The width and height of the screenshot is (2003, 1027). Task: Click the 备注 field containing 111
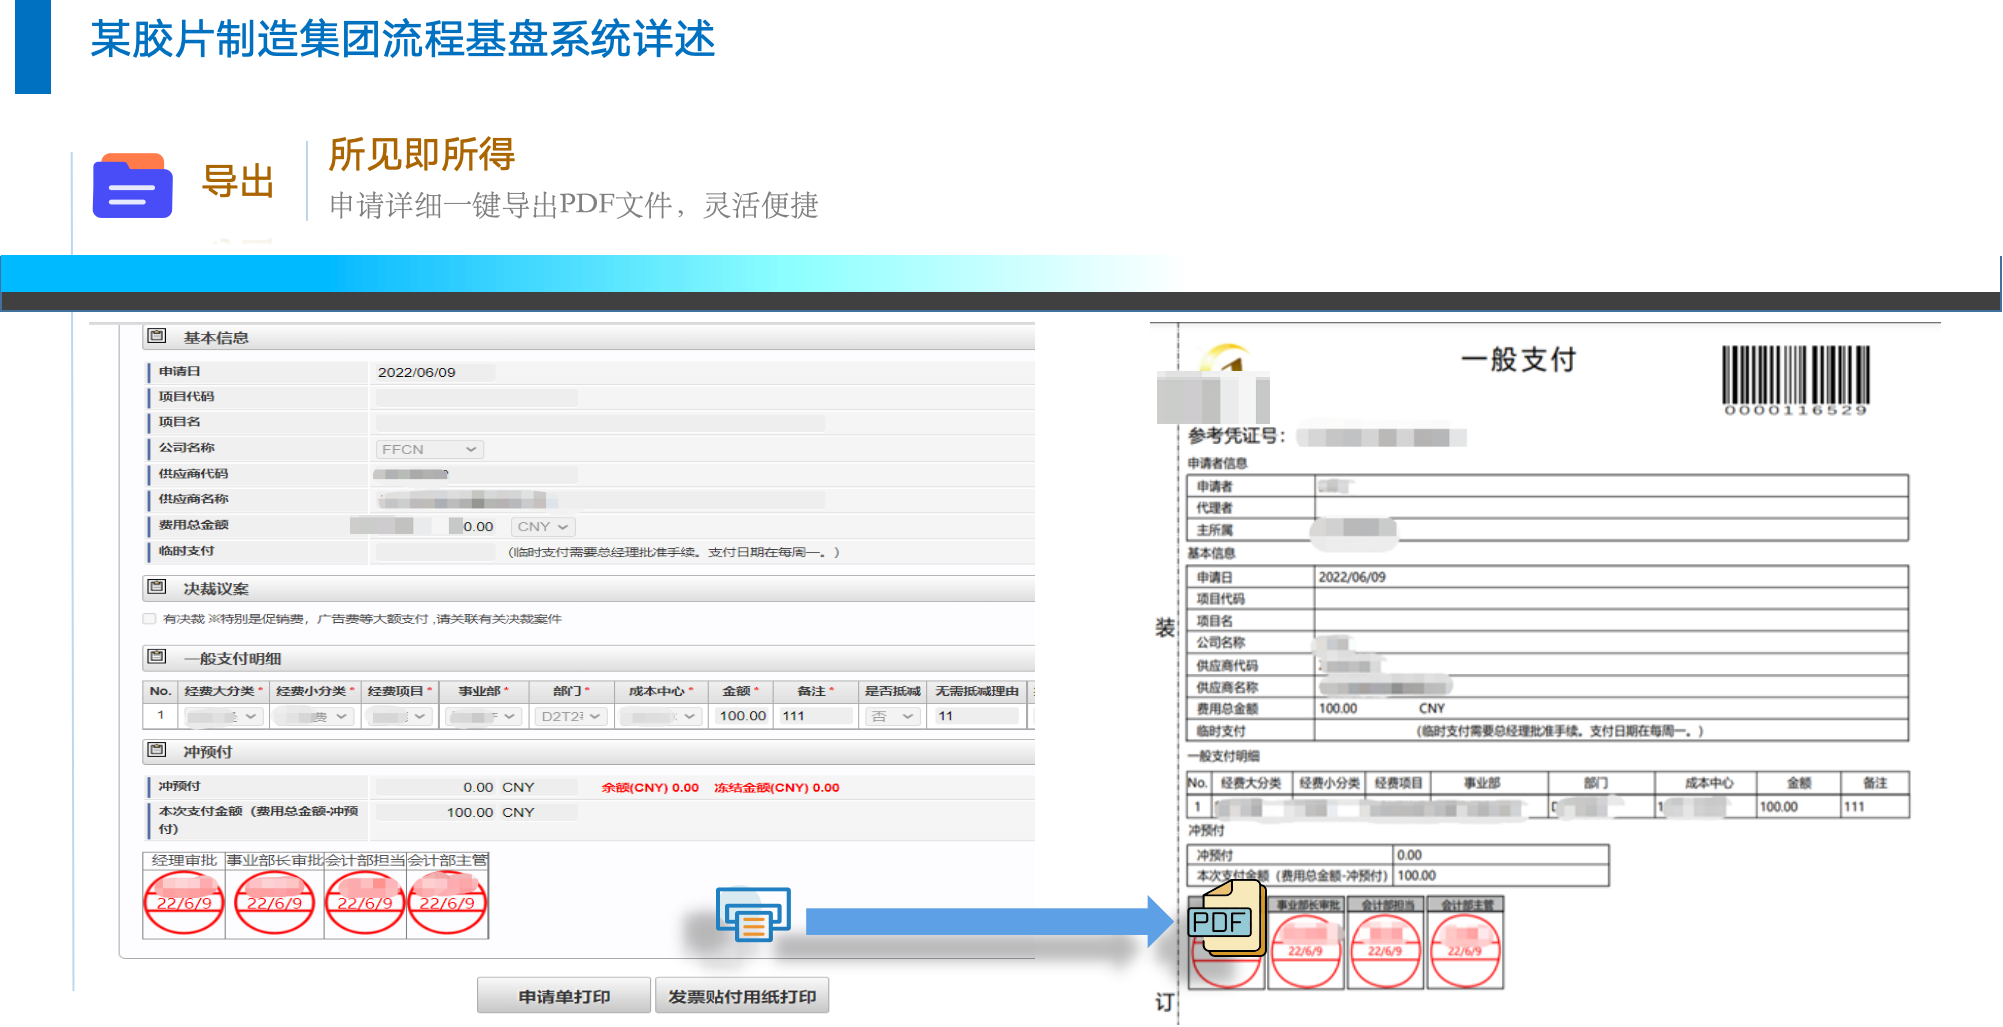pyautogui.click(x=815, y=717)
